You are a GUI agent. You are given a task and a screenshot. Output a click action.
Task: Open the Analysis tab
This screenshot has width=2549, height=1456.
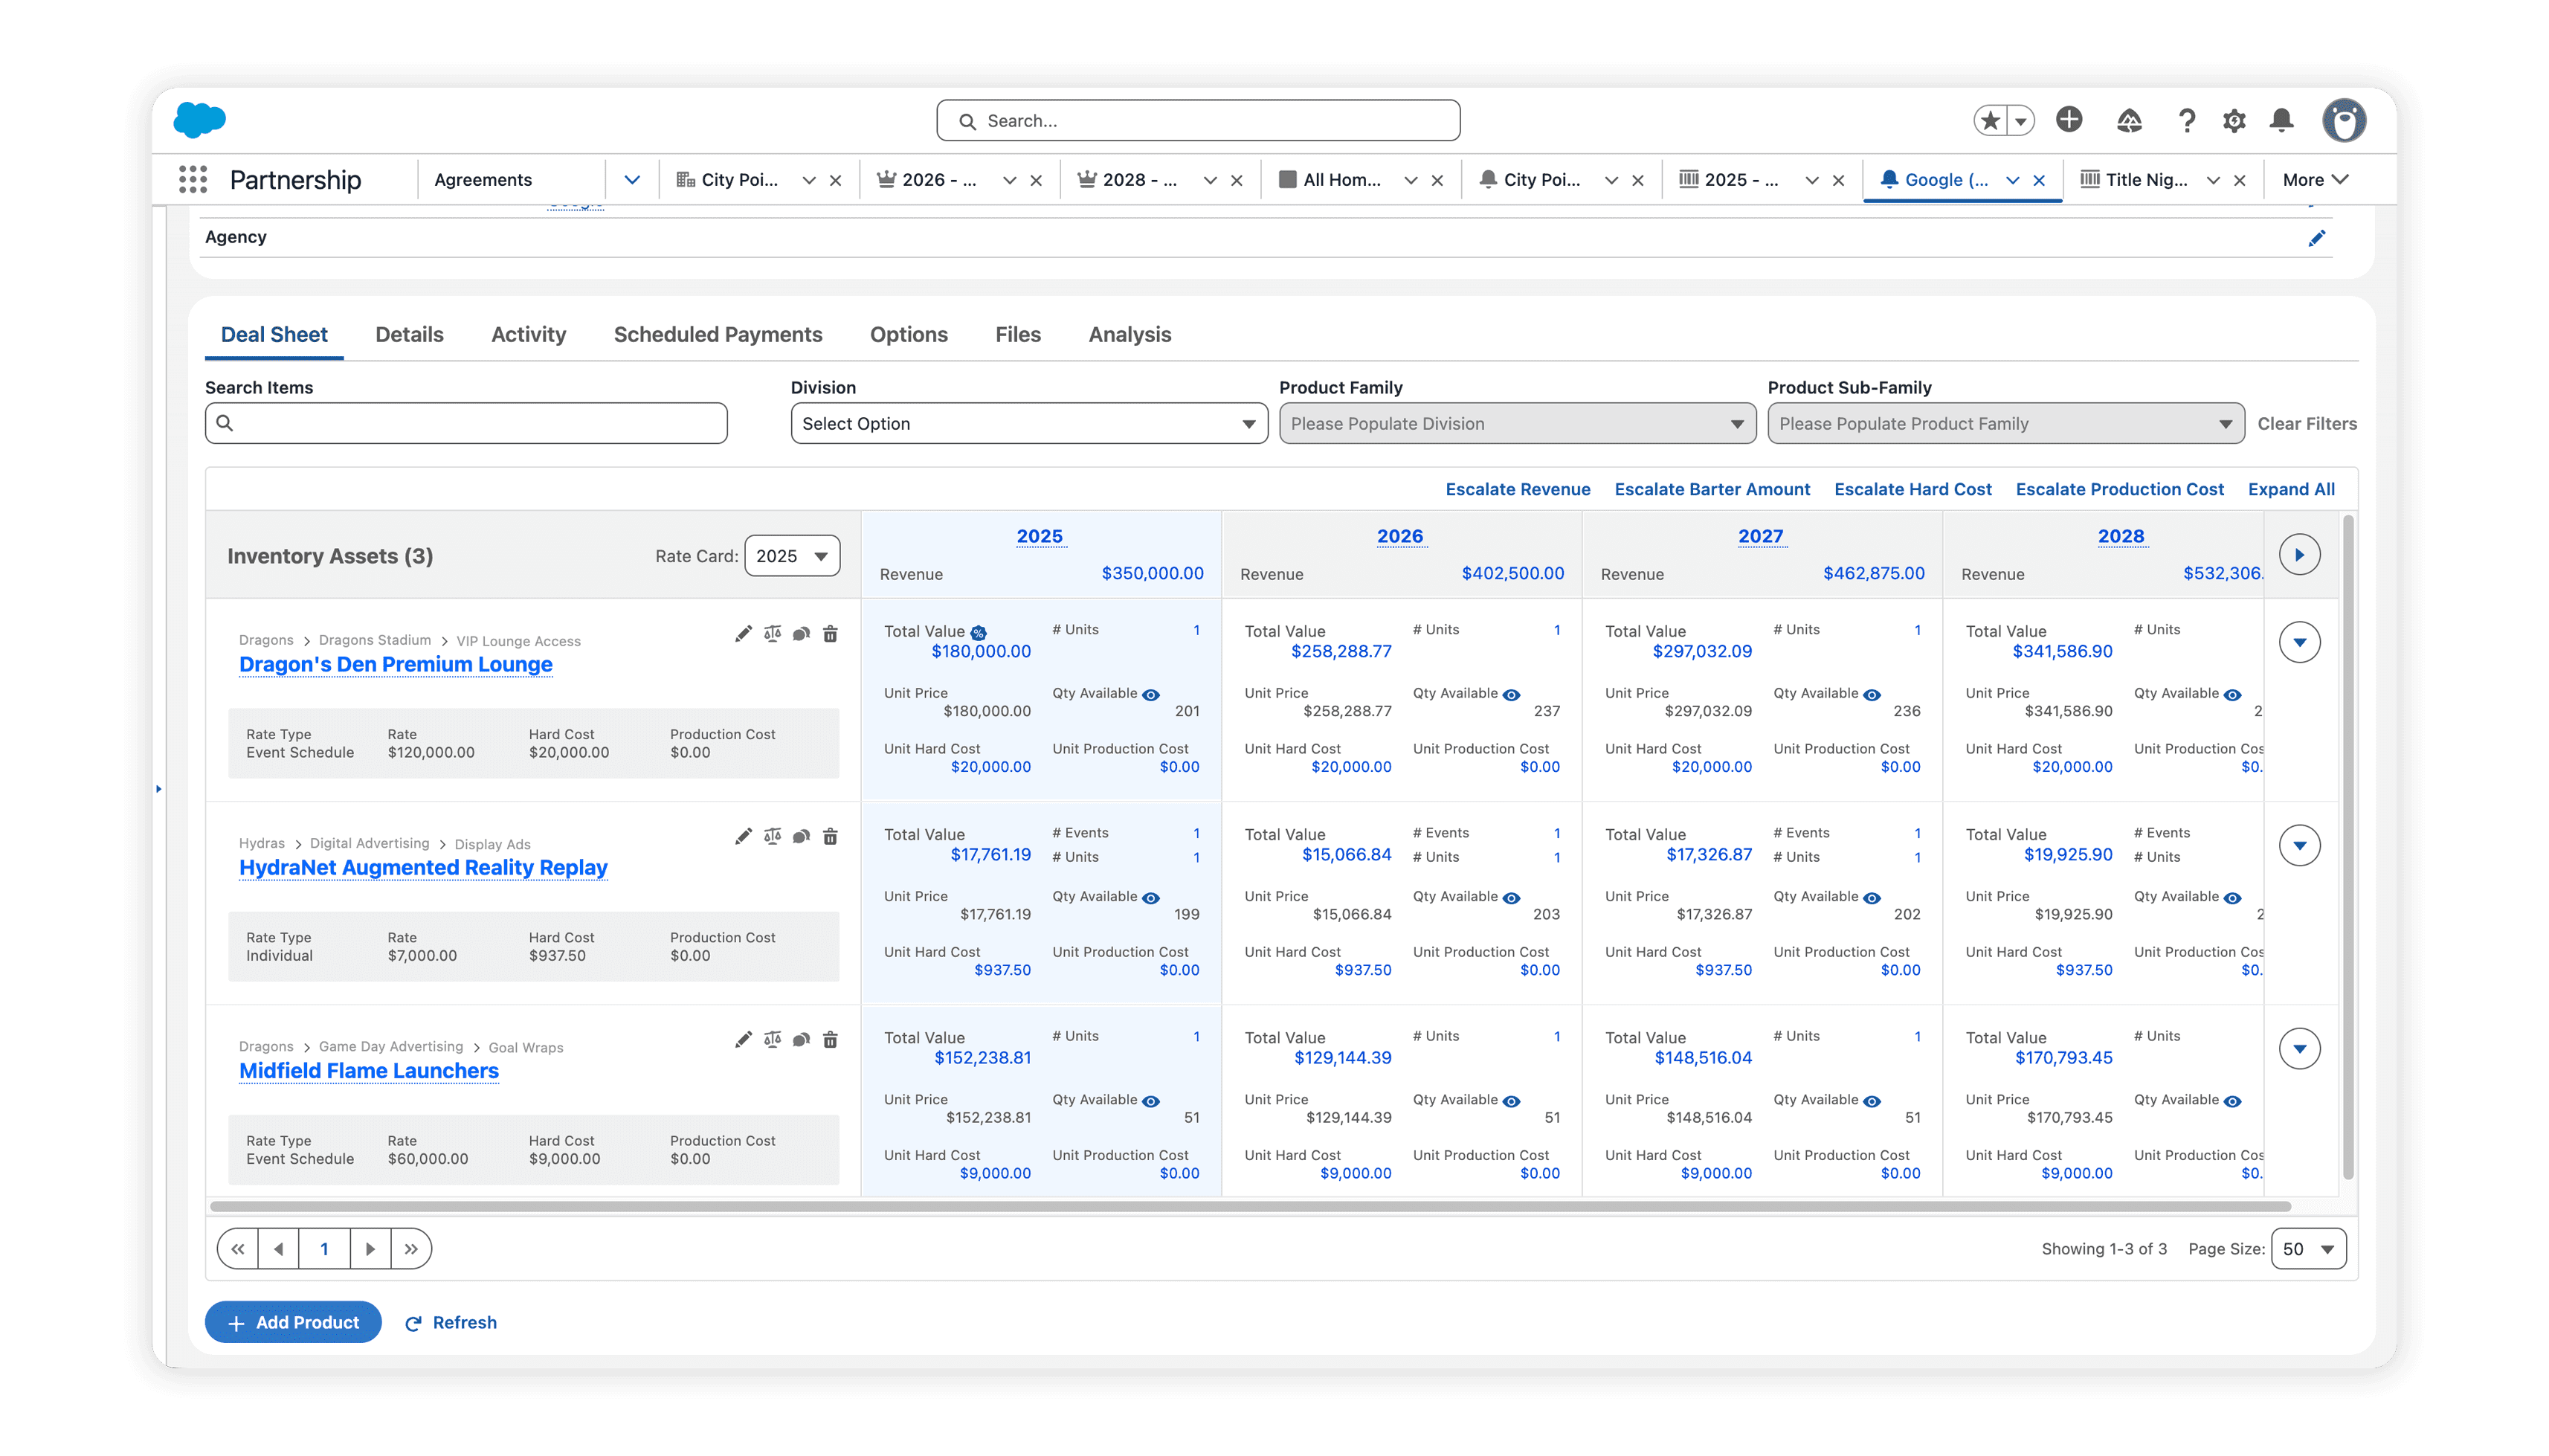(1129, 335)
